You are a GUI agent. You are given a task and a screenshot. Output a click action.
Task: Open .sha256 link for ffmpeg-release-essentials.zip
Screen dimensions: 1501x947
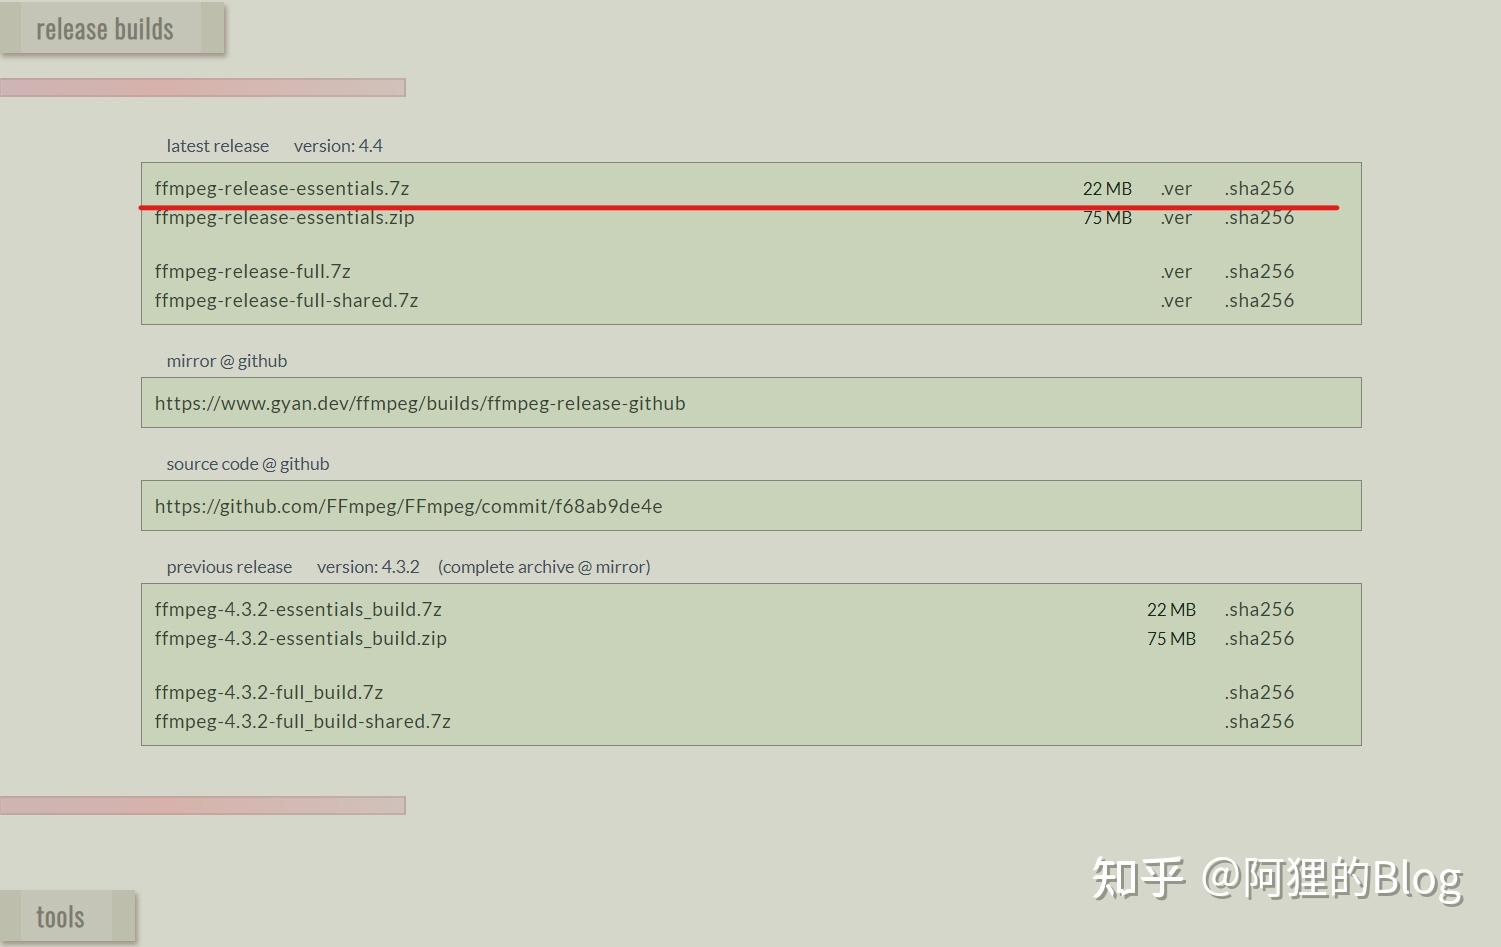point(1259,217)
